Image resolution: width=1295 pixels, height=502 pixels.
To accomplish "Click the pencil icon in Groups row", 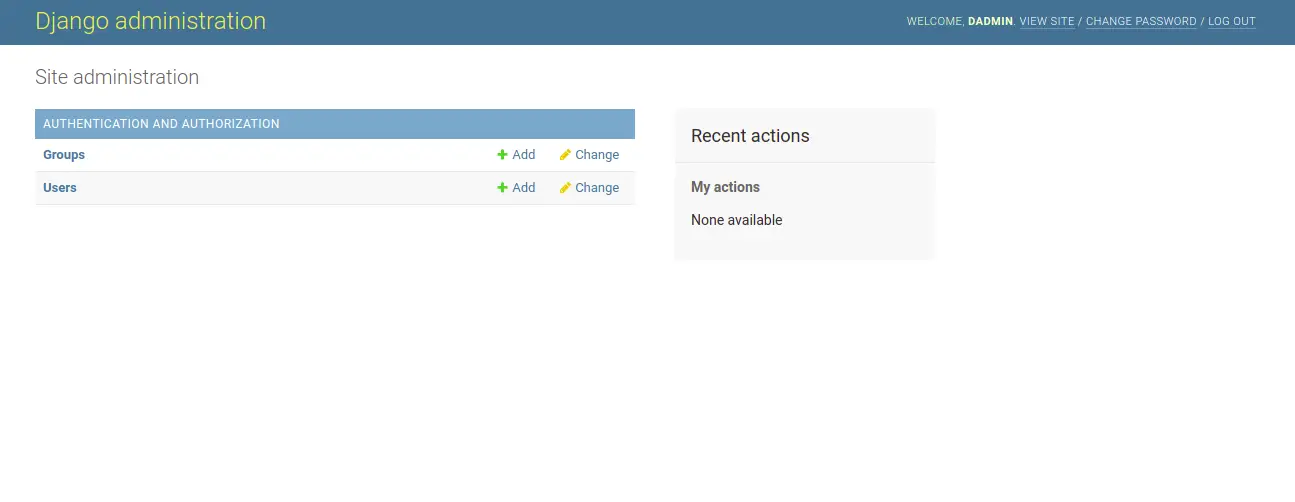I will pyautogui.click(x=565, y=155).
